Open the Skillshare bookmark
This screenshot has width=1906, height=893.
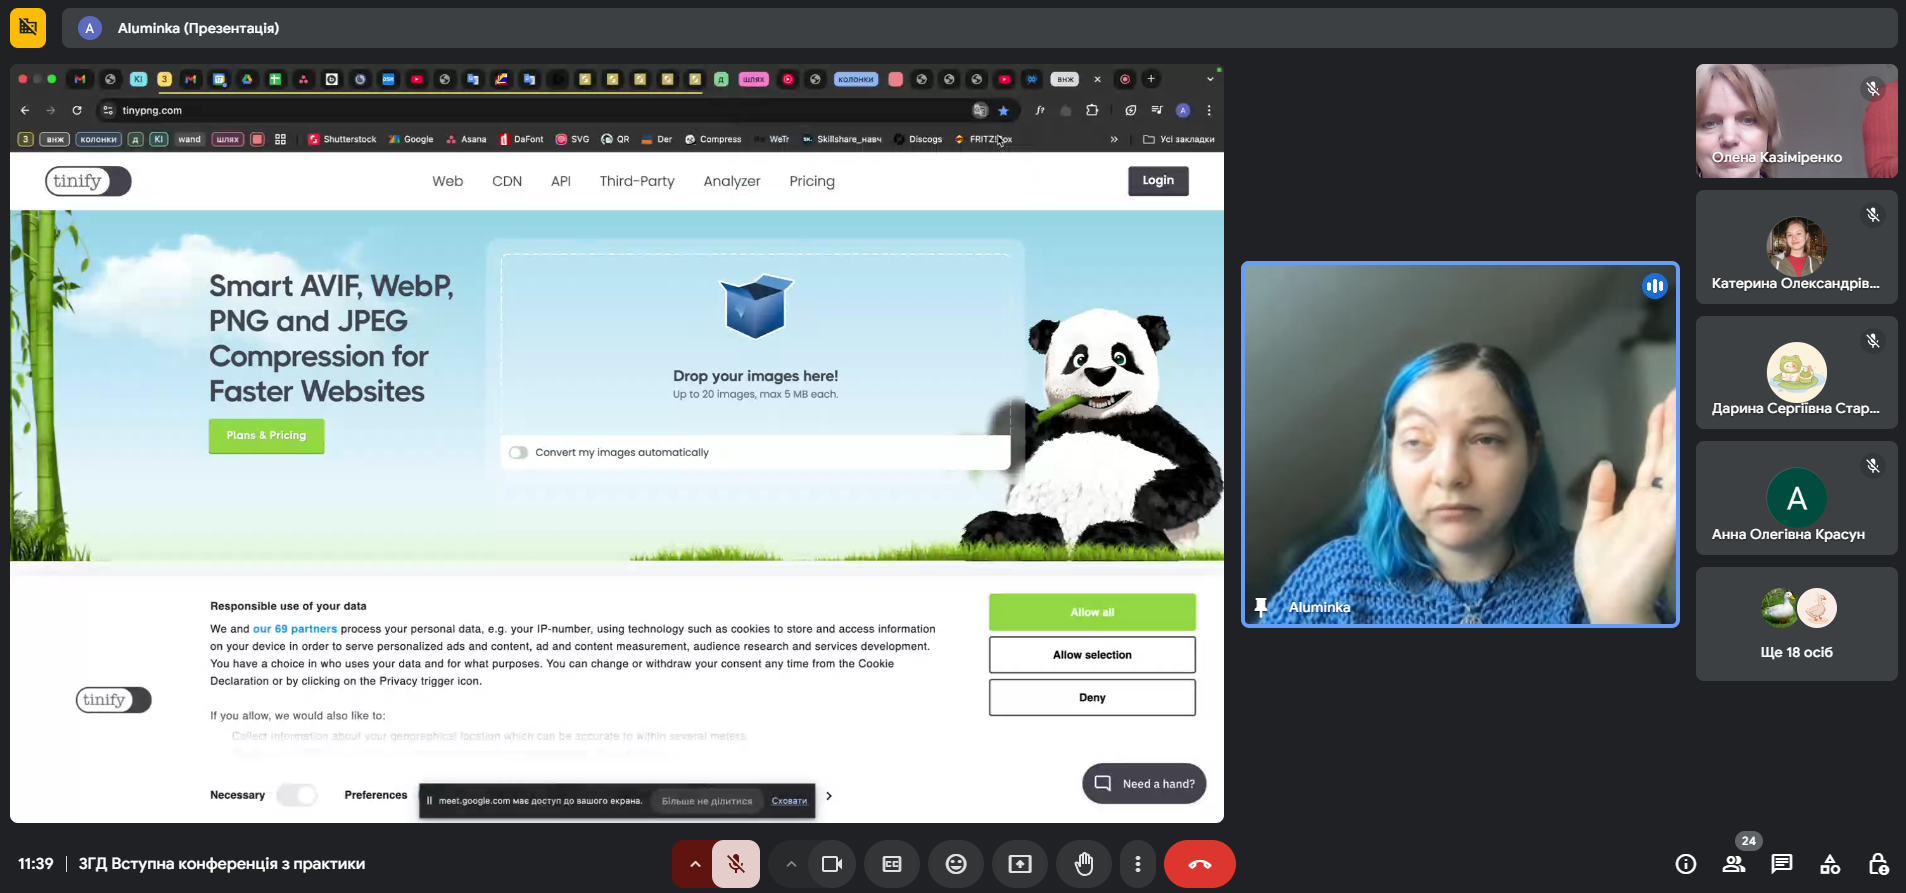point(842,139)
